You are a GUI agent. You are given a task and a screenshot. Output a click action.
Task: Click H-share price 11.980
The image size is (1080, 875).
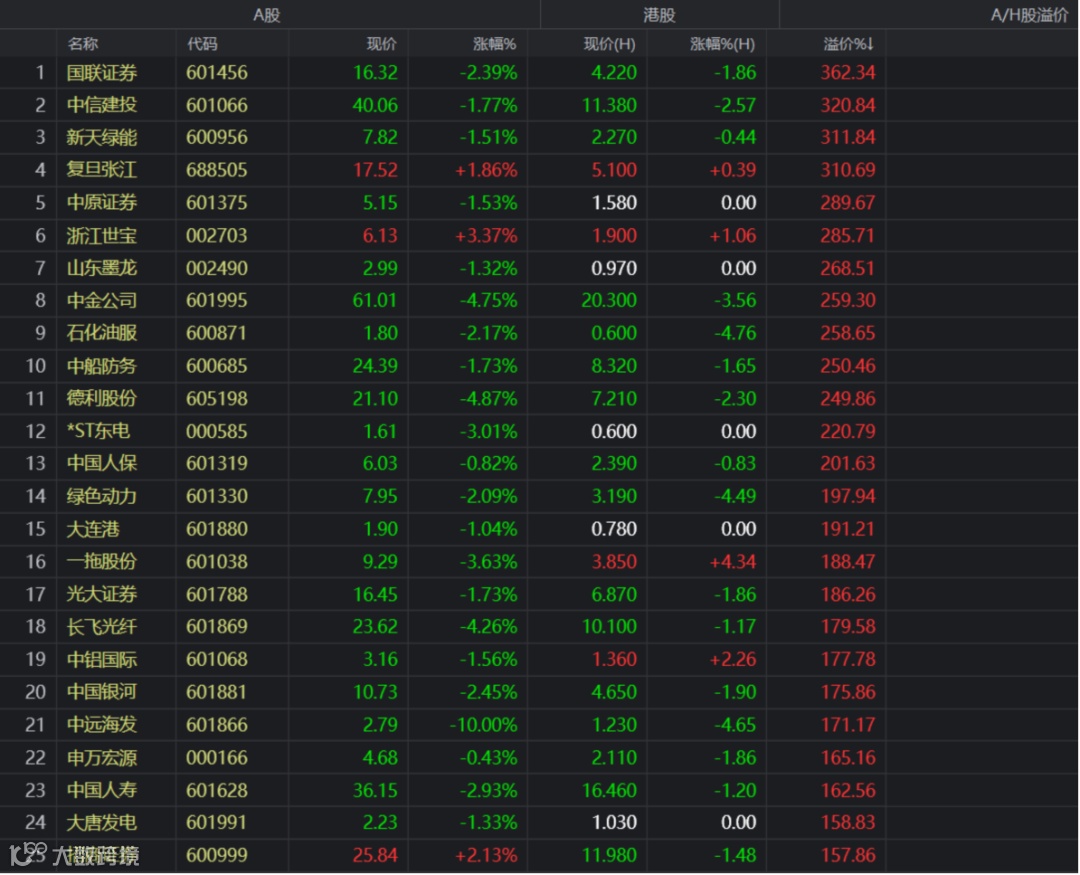[x=610, y=856]
